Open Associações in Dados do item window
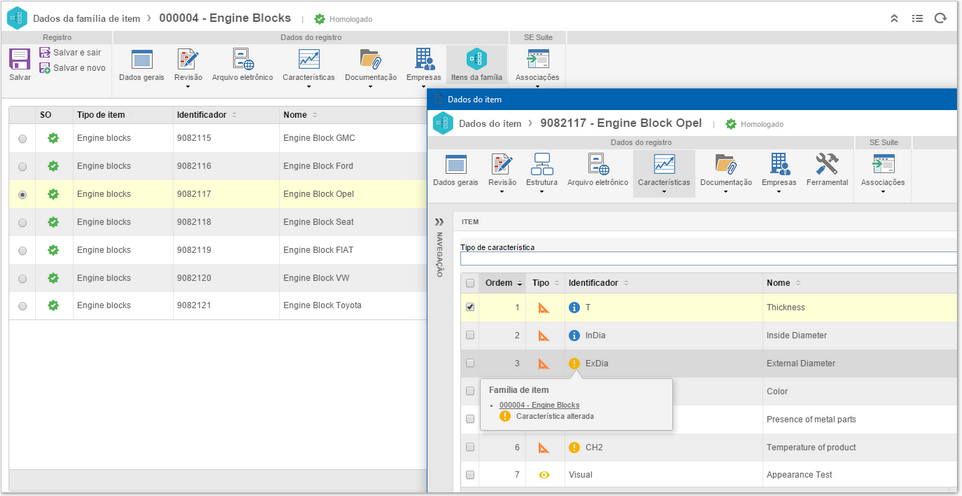 click(883, 170)
